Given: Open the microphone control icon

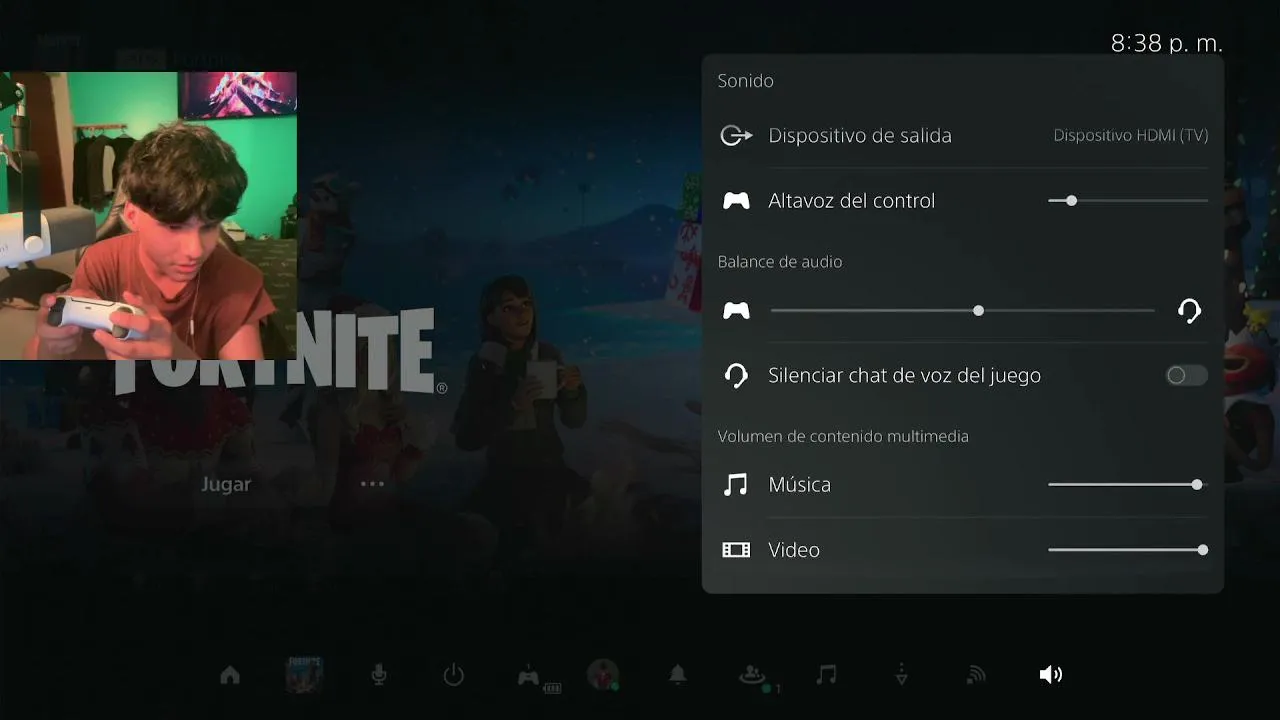Looking at the screenshot, I should (379, 675).
